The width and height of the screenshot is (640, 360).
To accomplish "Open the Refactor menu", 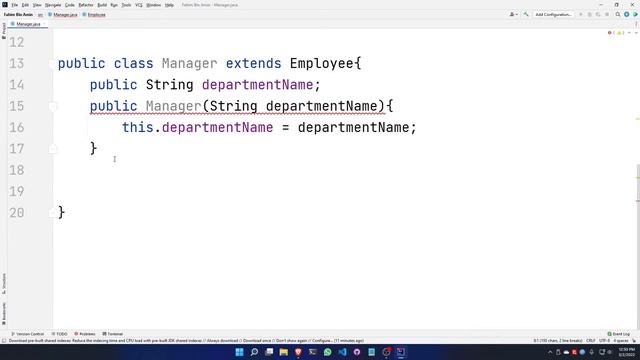I will (x=86, y=5).
